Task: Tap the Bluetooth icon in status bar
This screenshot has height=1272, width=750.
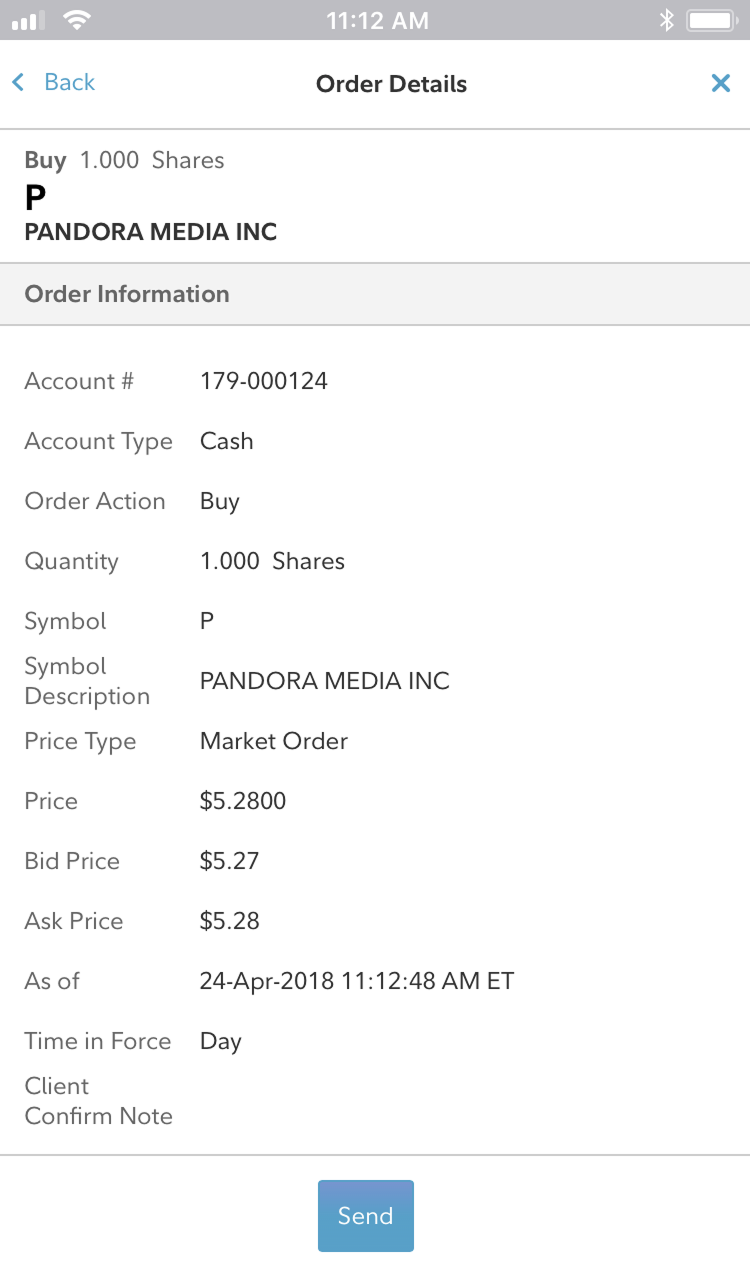Action: click(666, 20)
